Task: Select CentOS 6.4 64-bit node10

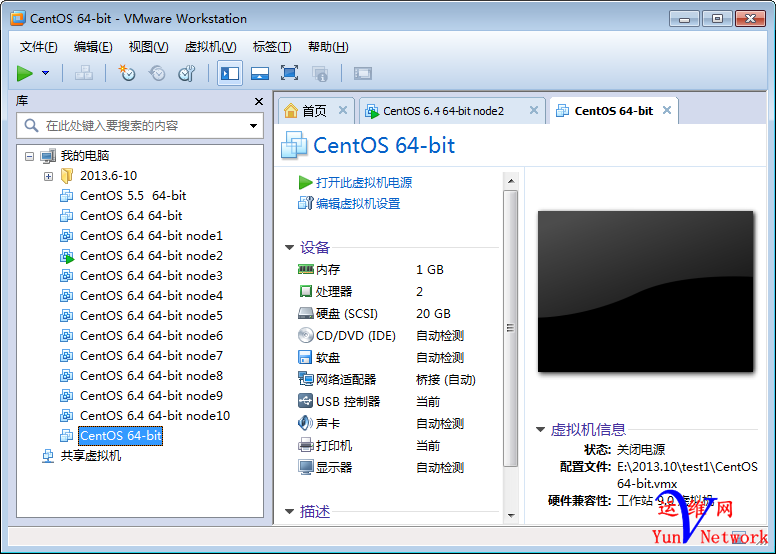Action: pyautogui.click(x=155, y=416)
